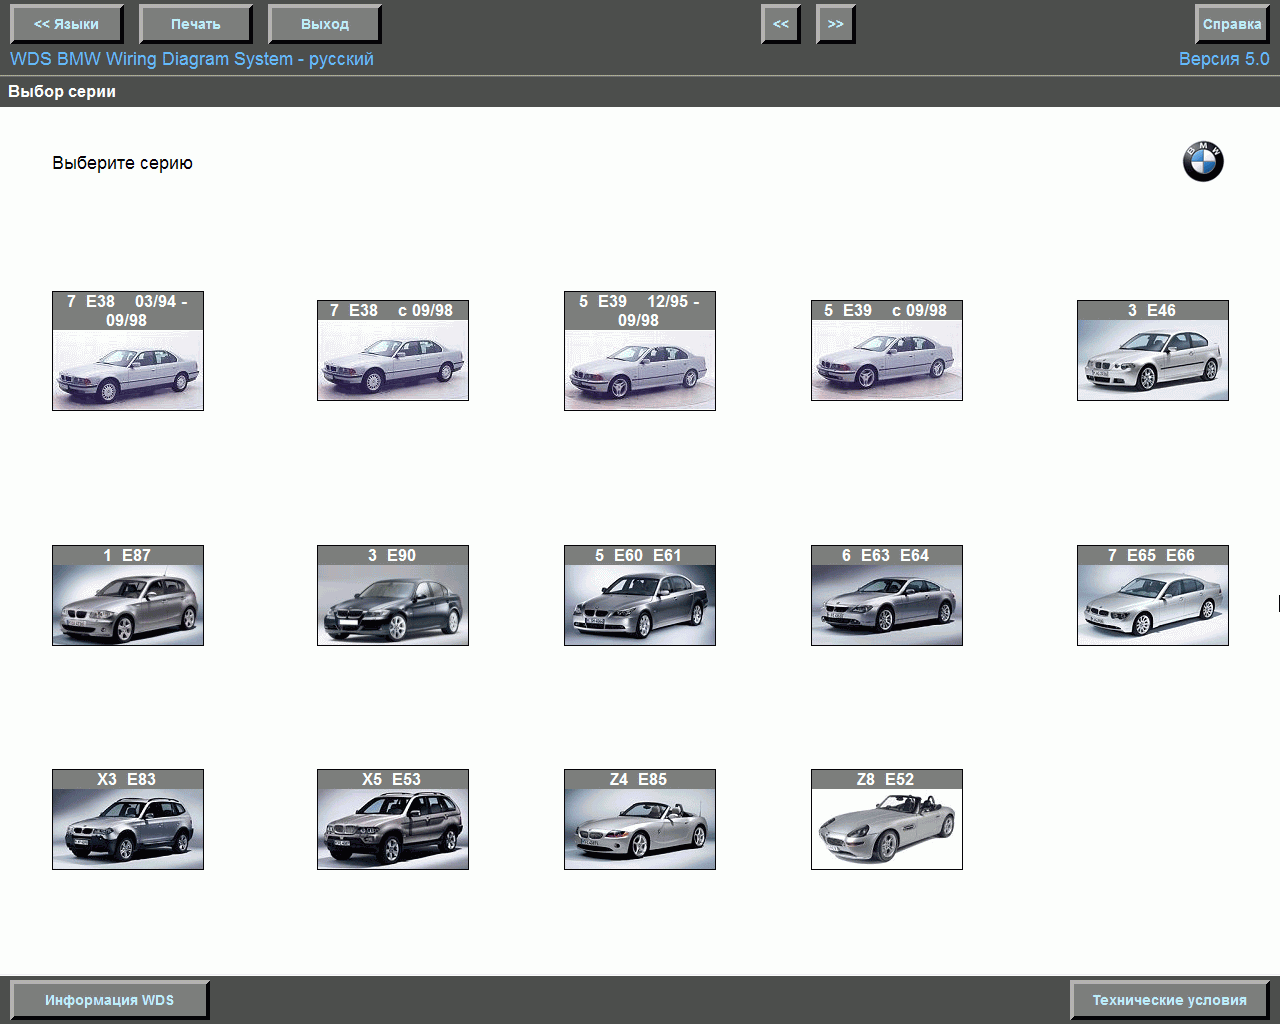This screenshot has height=1024, width=1280.
Task: Exit the application via Выход
Action: [324, 24]
